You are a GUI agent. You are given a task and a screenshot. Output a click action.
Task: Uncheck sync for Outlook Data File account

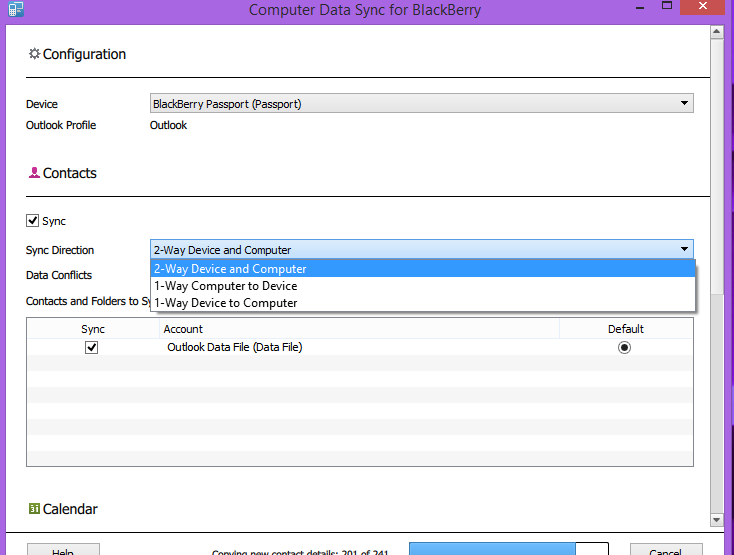91,347
